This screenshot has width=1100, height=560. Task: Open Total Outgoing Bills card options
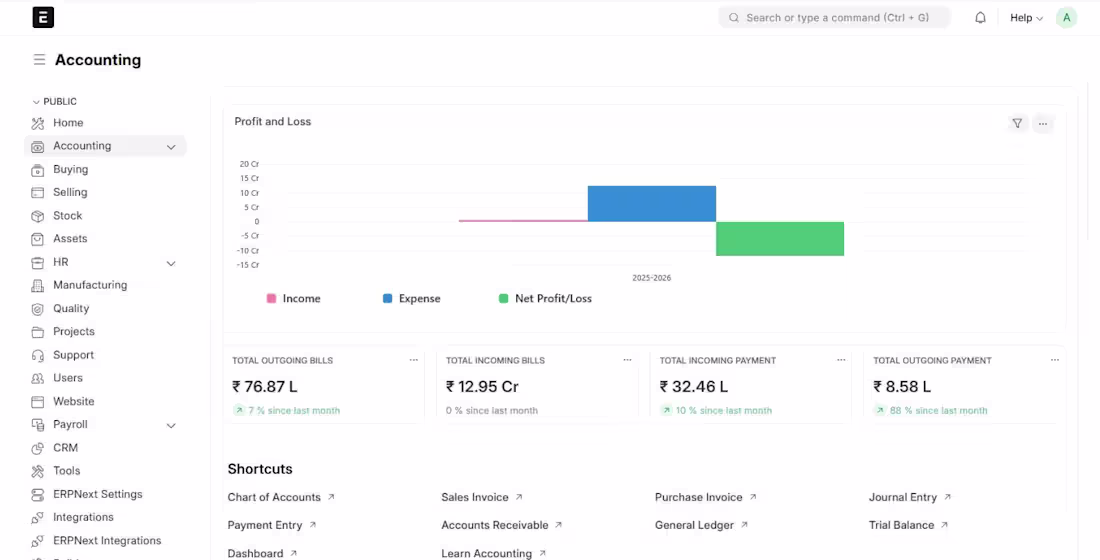point(413,360)
